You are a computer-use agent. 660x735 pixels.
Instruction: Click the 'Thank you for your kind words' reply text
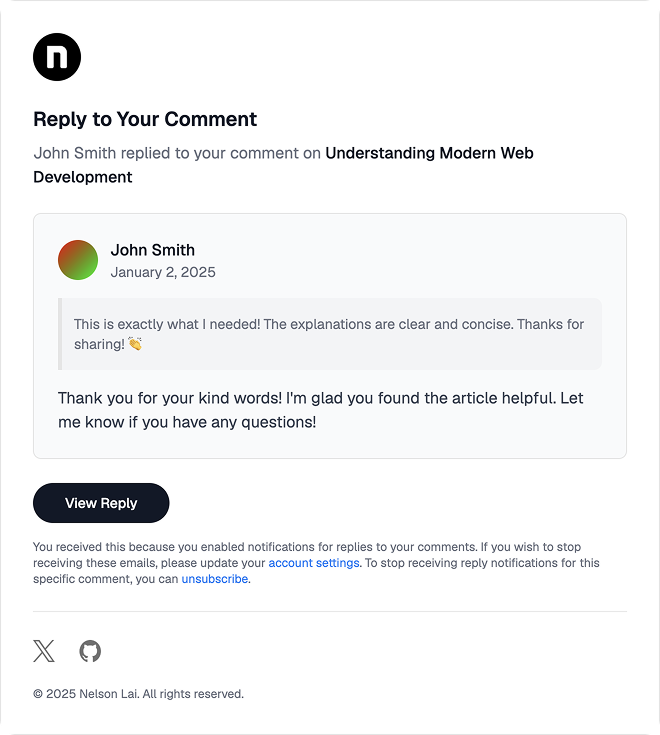pos(321,410)
